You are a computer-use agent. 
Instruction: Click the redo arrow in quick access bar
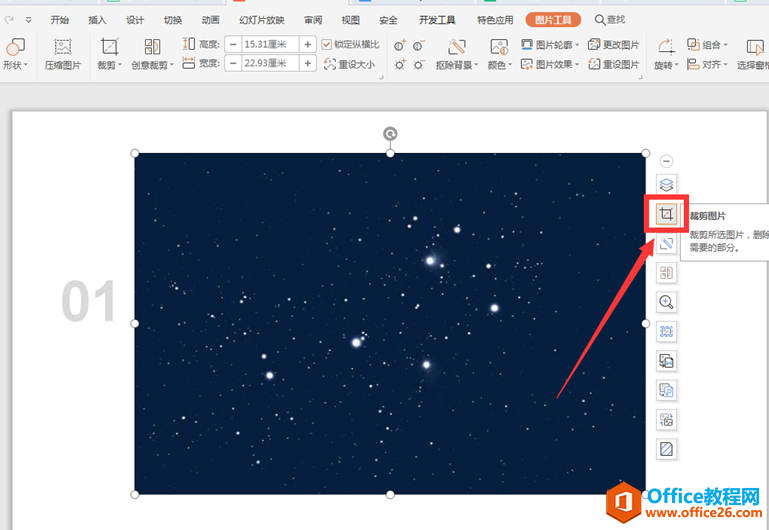tap(9, 20)
